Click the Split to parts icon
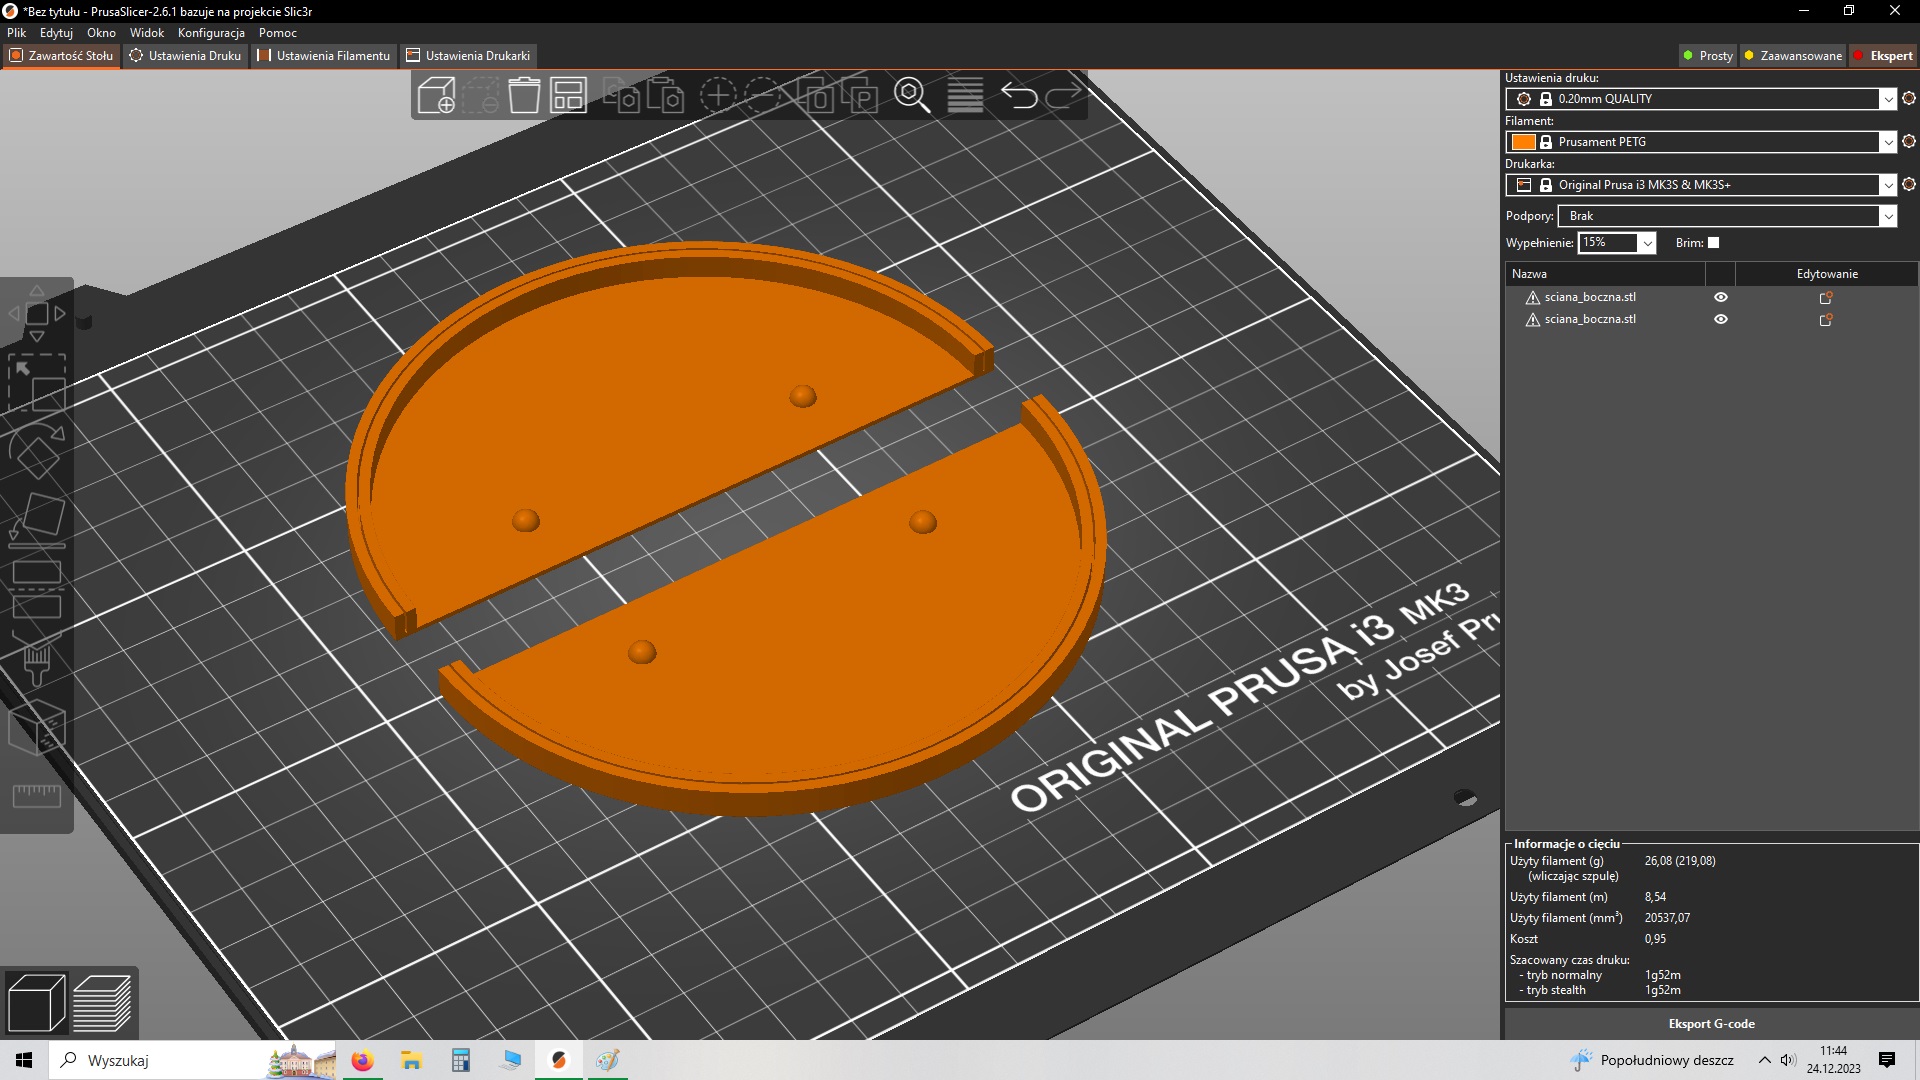 (x=859, y=96)
